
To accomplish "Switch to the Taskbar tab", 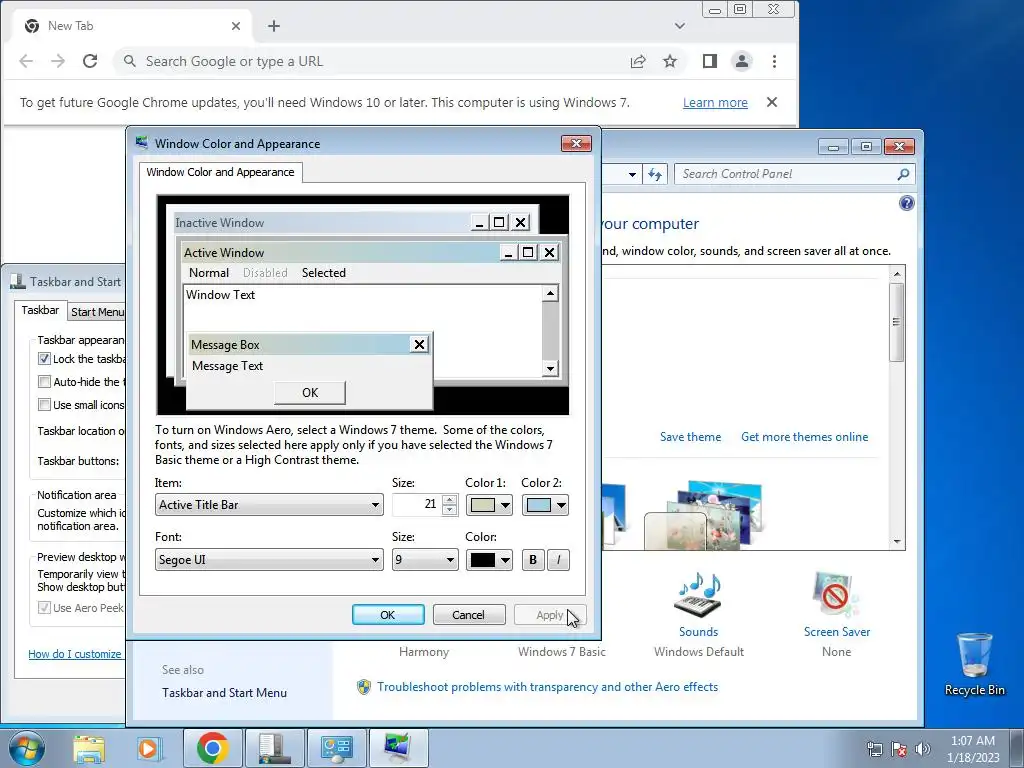I will (x=40, y=310).
